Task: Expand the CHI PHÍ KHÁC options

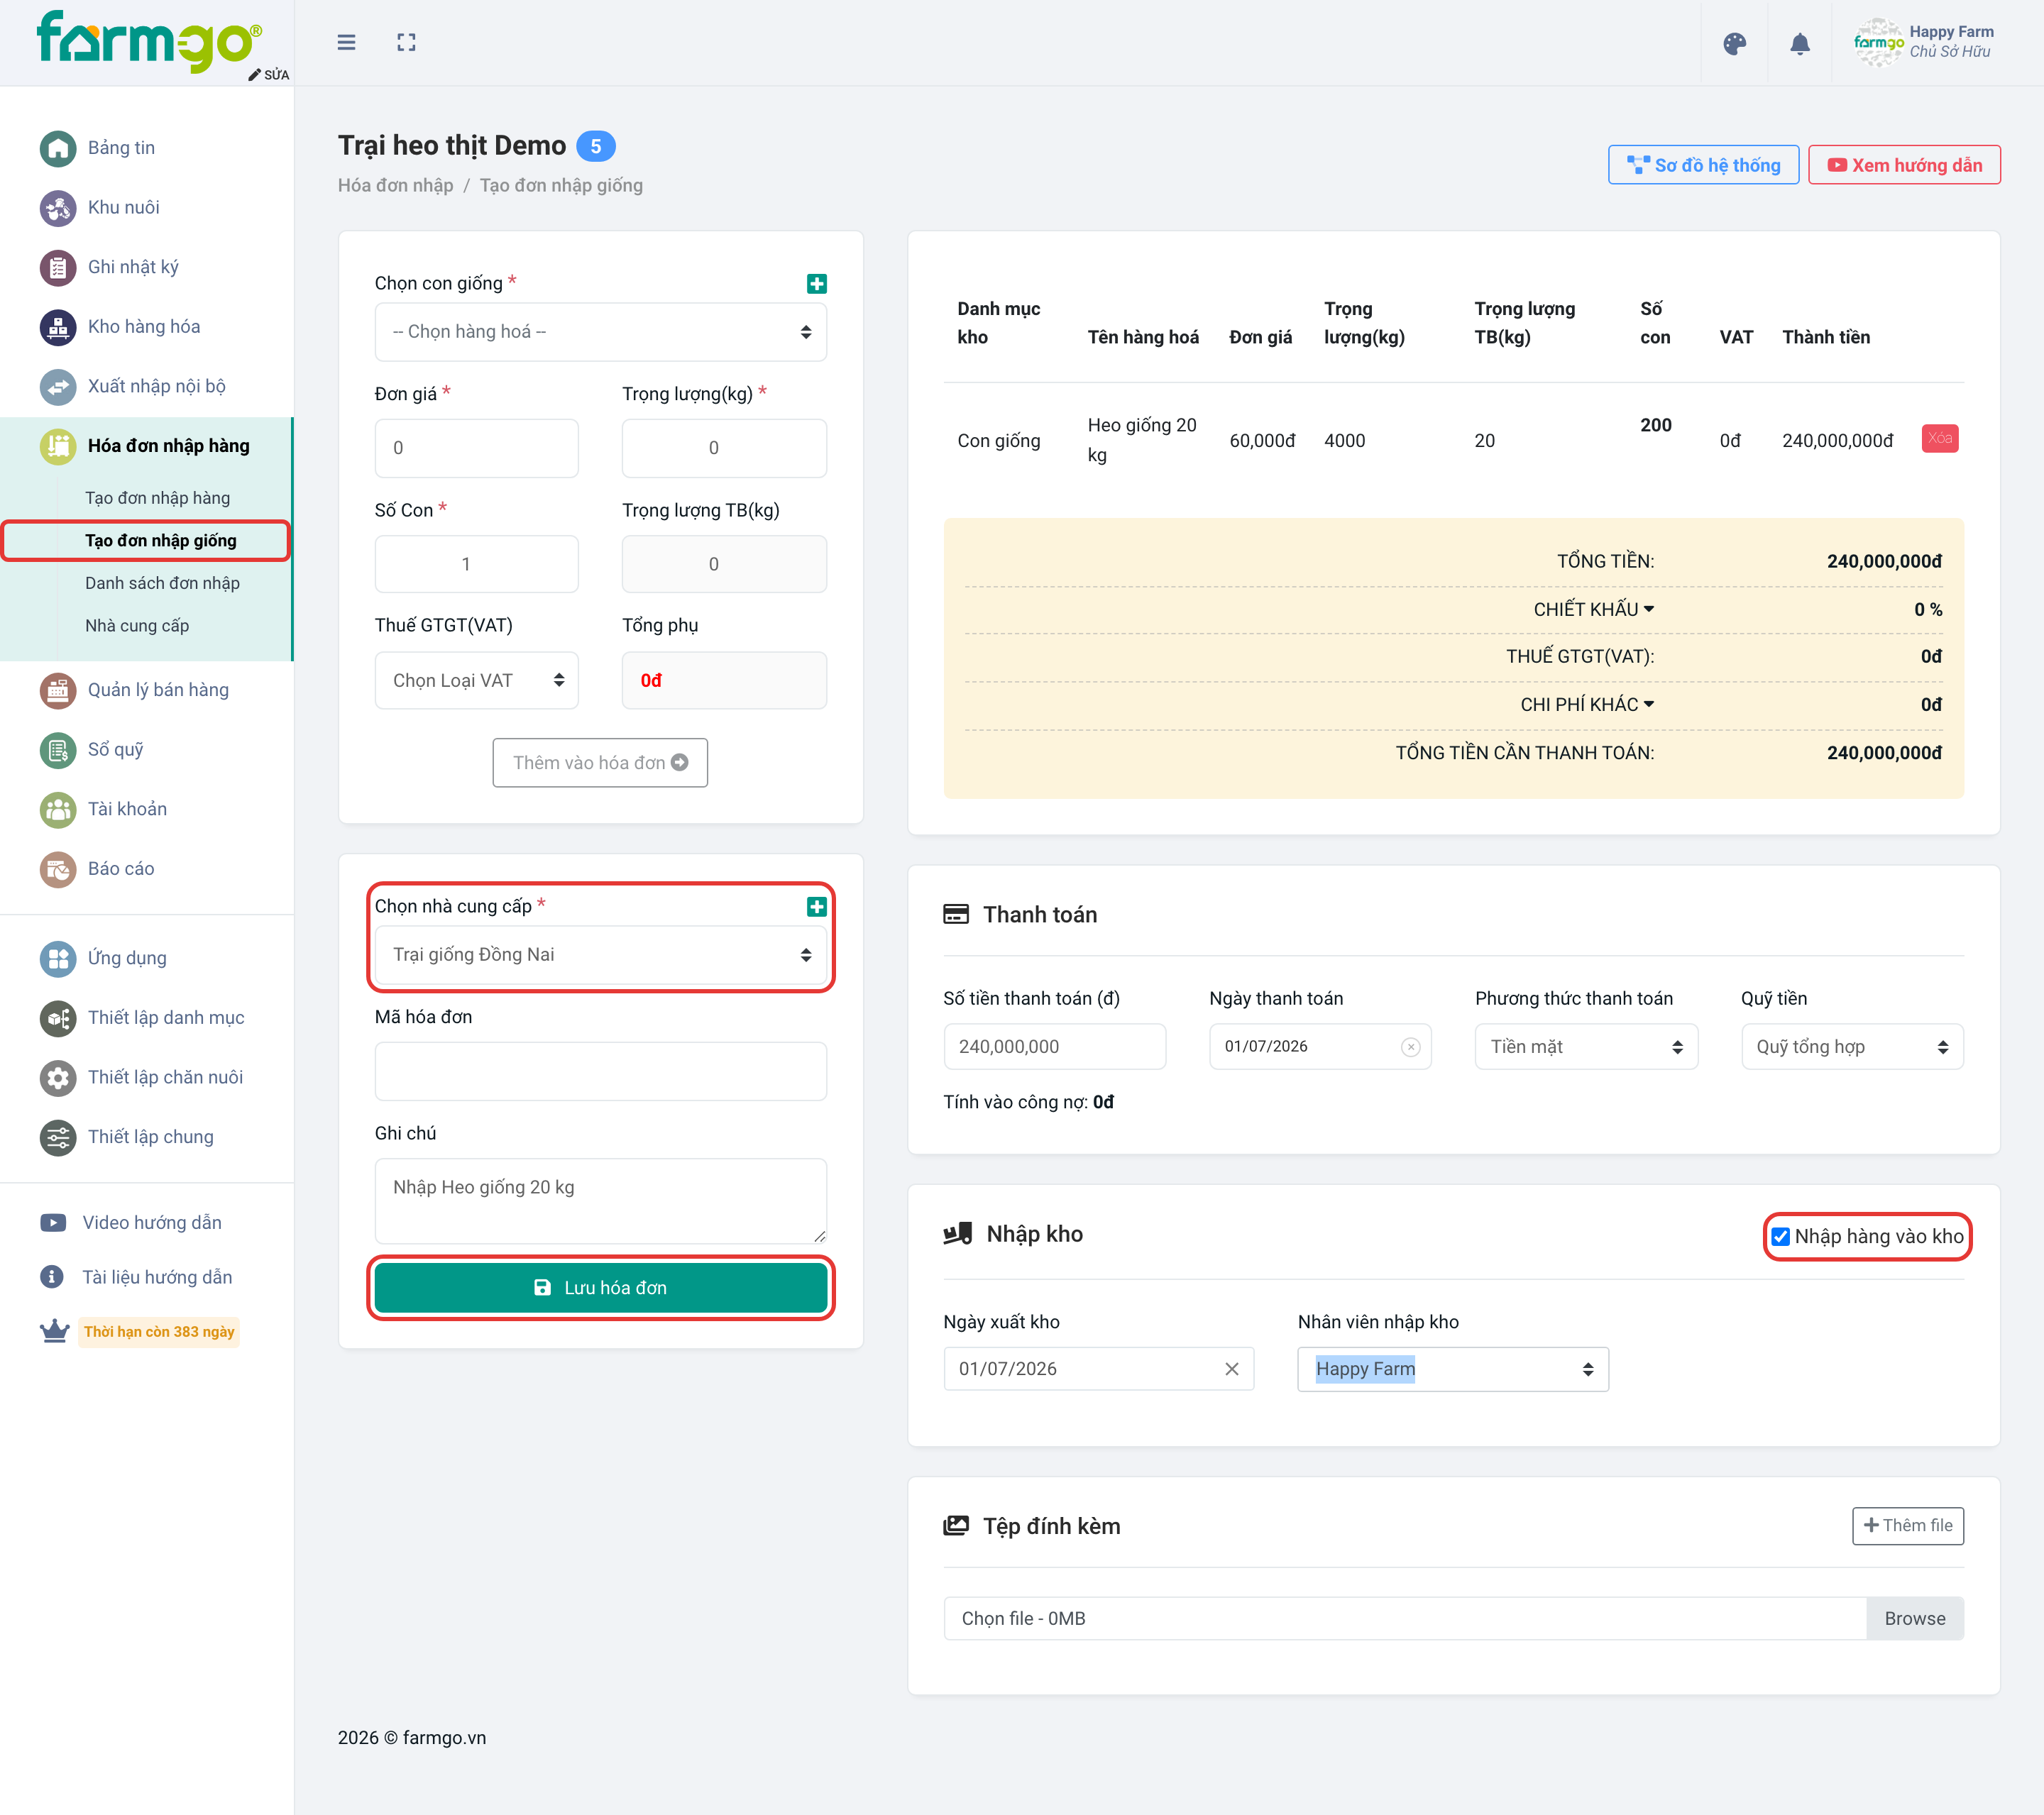Action: point(1587,705)
